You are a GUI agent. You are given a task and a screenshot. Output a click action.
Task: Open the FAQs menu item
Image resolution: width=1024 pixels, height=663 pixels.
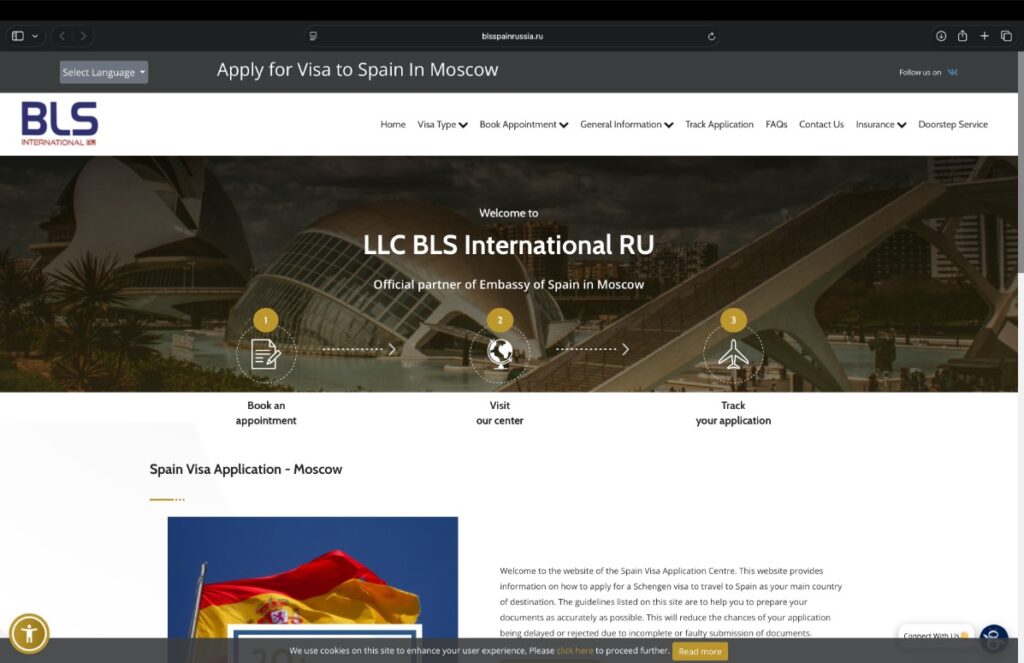(x=776, y=124)
